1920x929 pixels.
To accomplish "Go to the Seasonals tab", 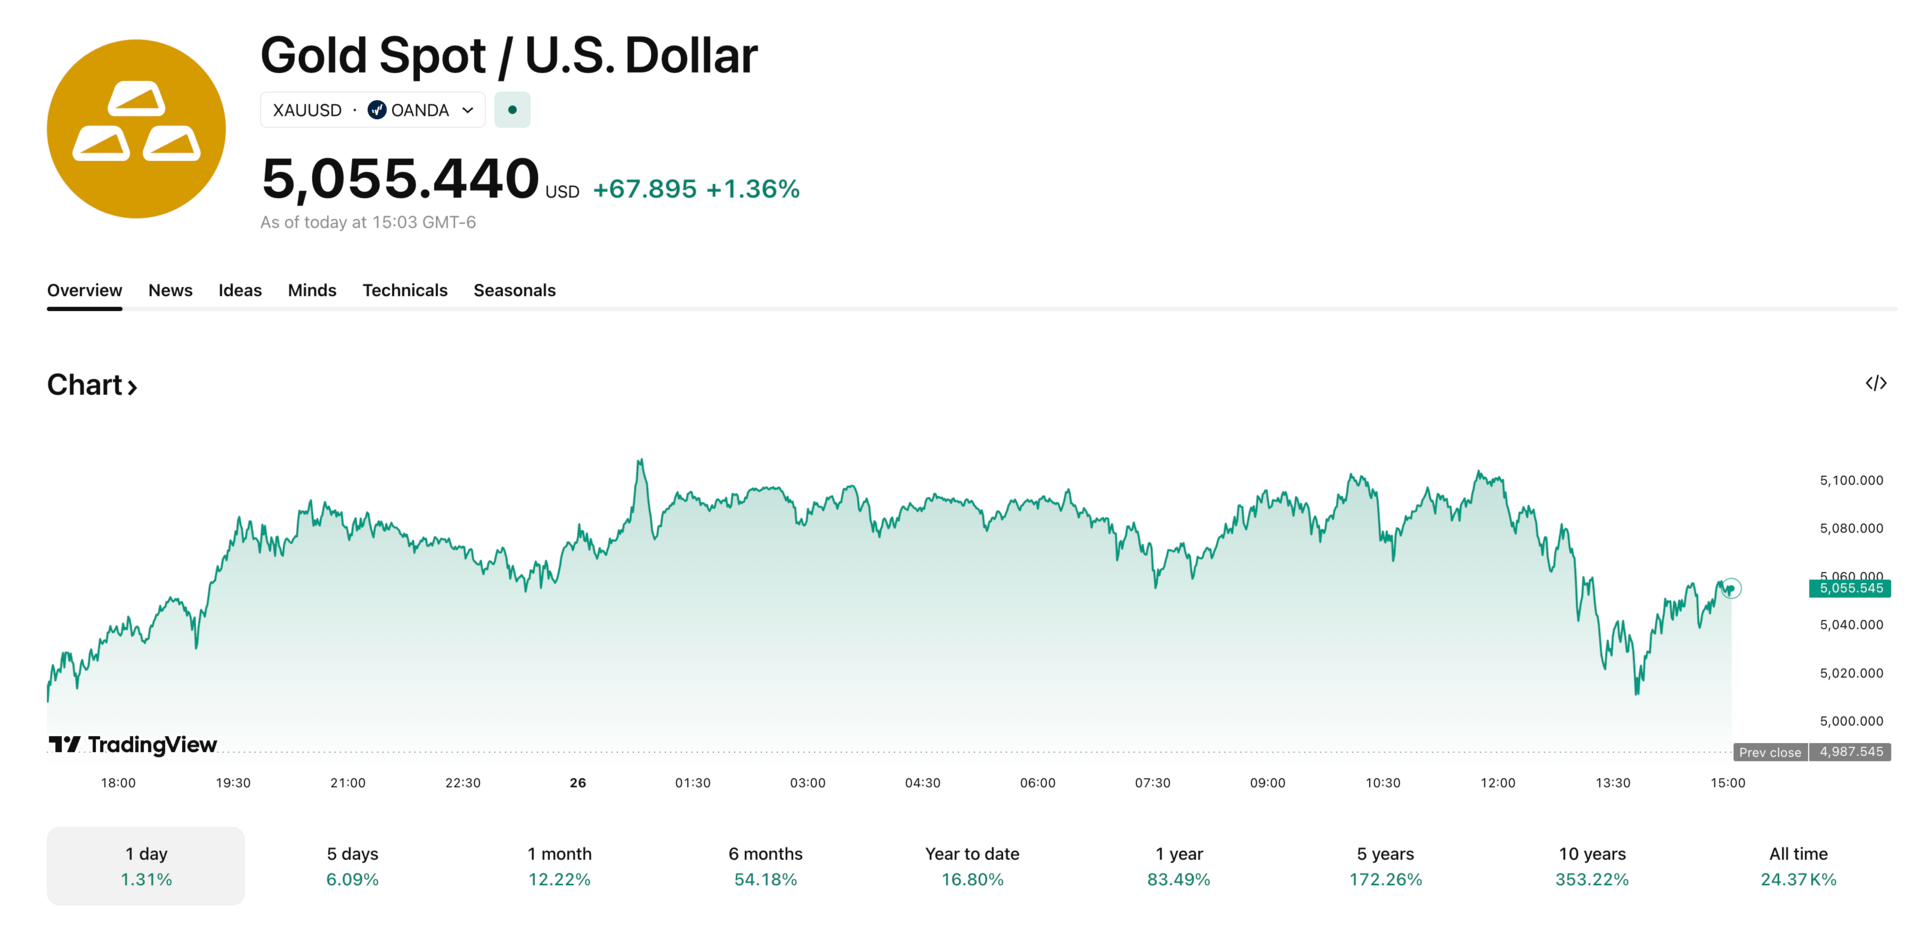I will click(x=514, y=291).
